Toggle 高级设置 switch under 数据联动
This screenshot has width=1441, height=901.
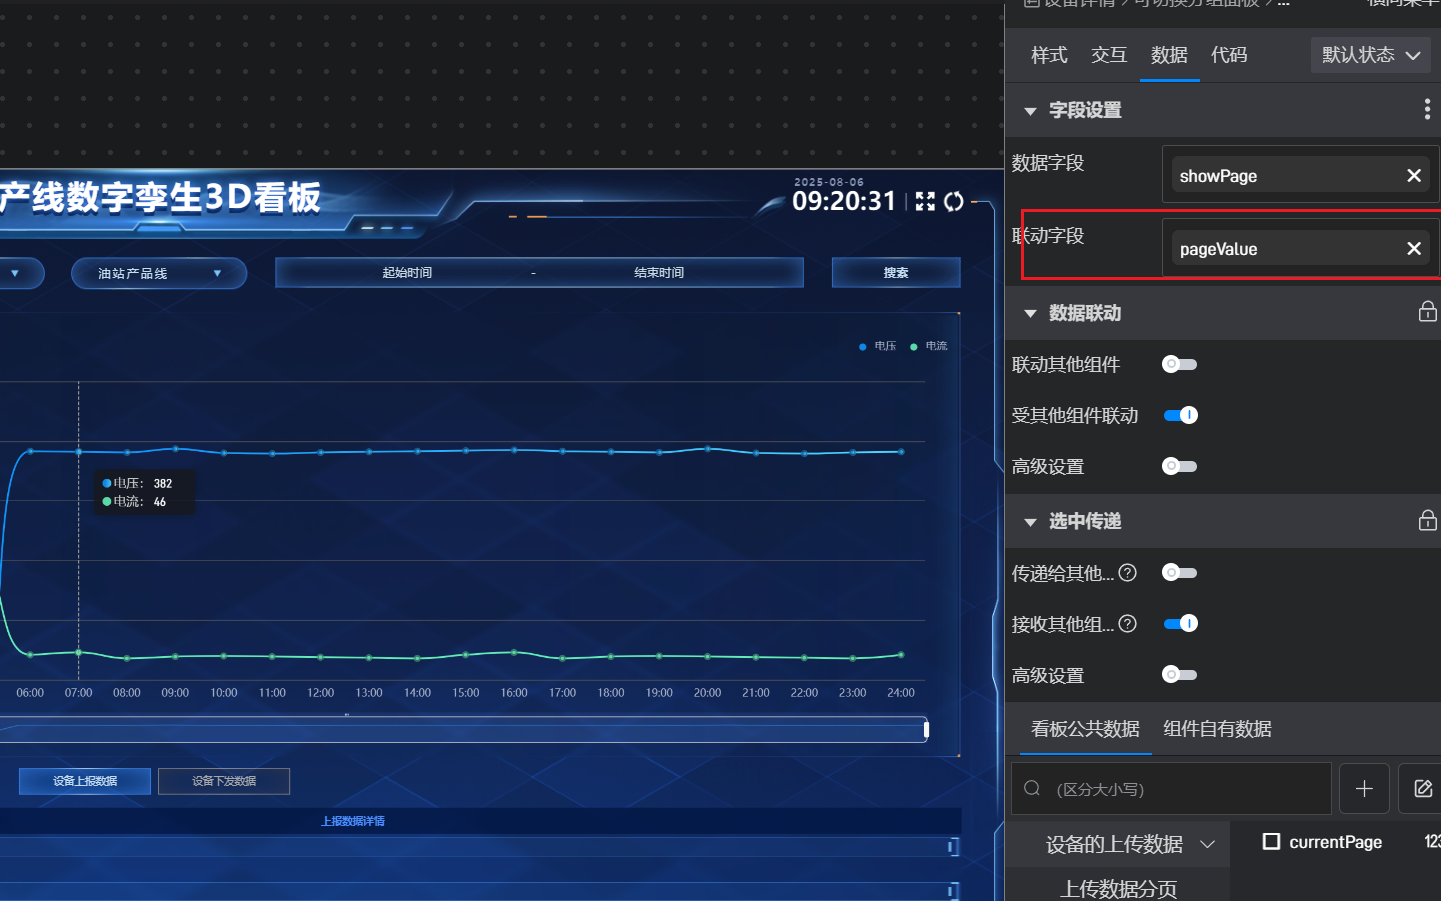tap(1180, 466)
